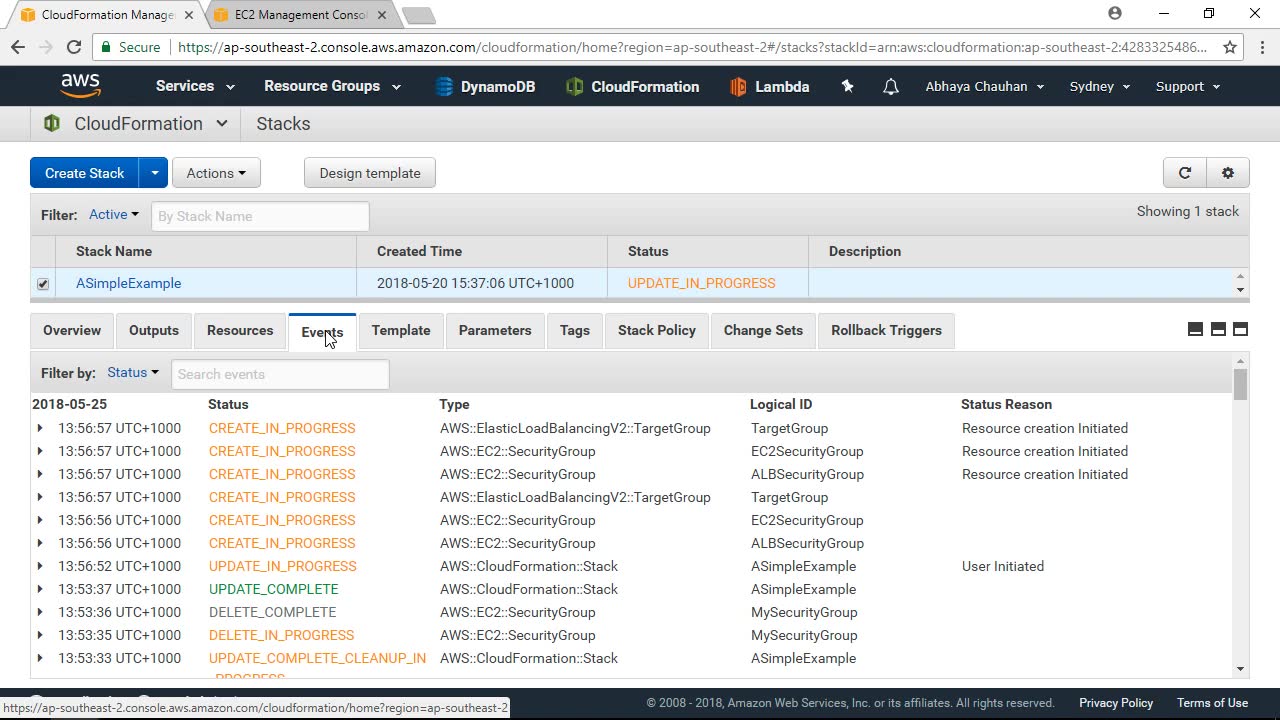Image resolution: width=1280 pixels, height=720 pixels.
Task: Expand the 13:56:52 UPDATE_IN_PROGRESS event row
Action: [40, 566]
